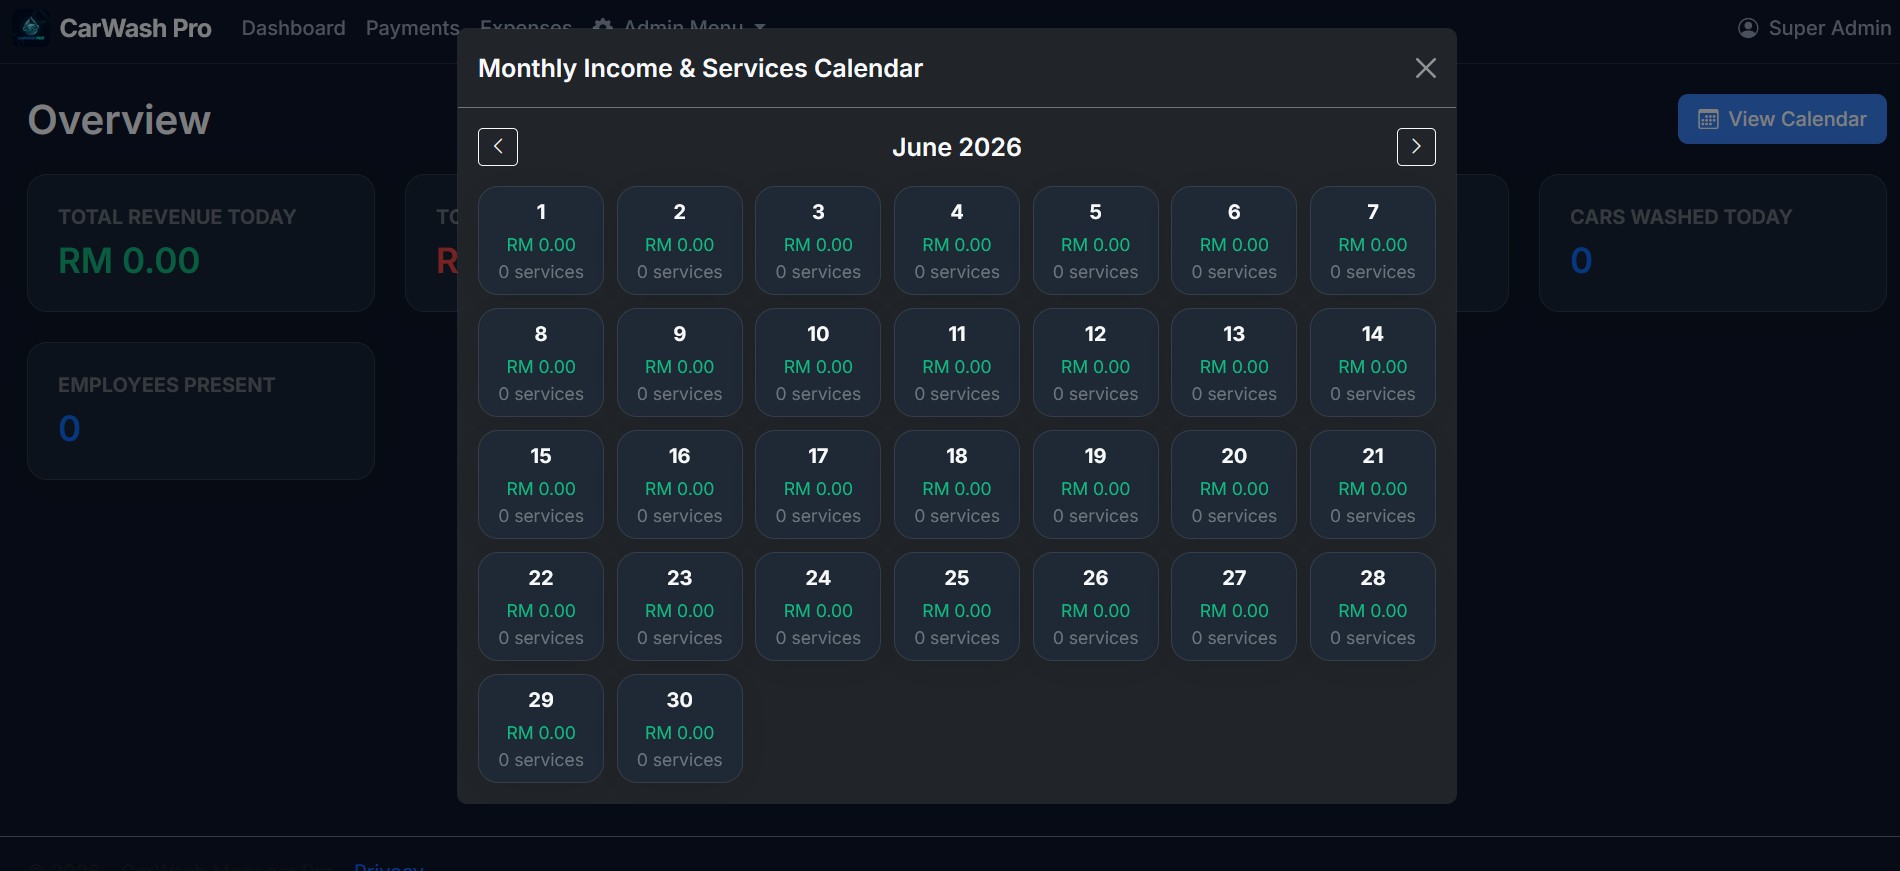Select the June 26 day card
The image size is (1900, 871).
click(1096, 606)
